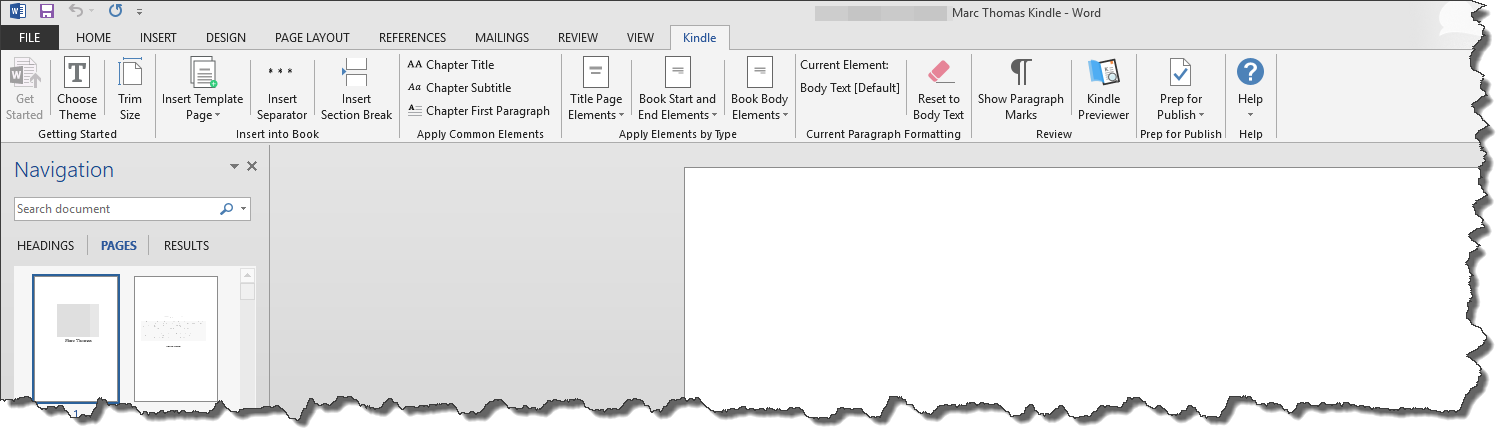Apply the Chapter Subtitle style

460,88
